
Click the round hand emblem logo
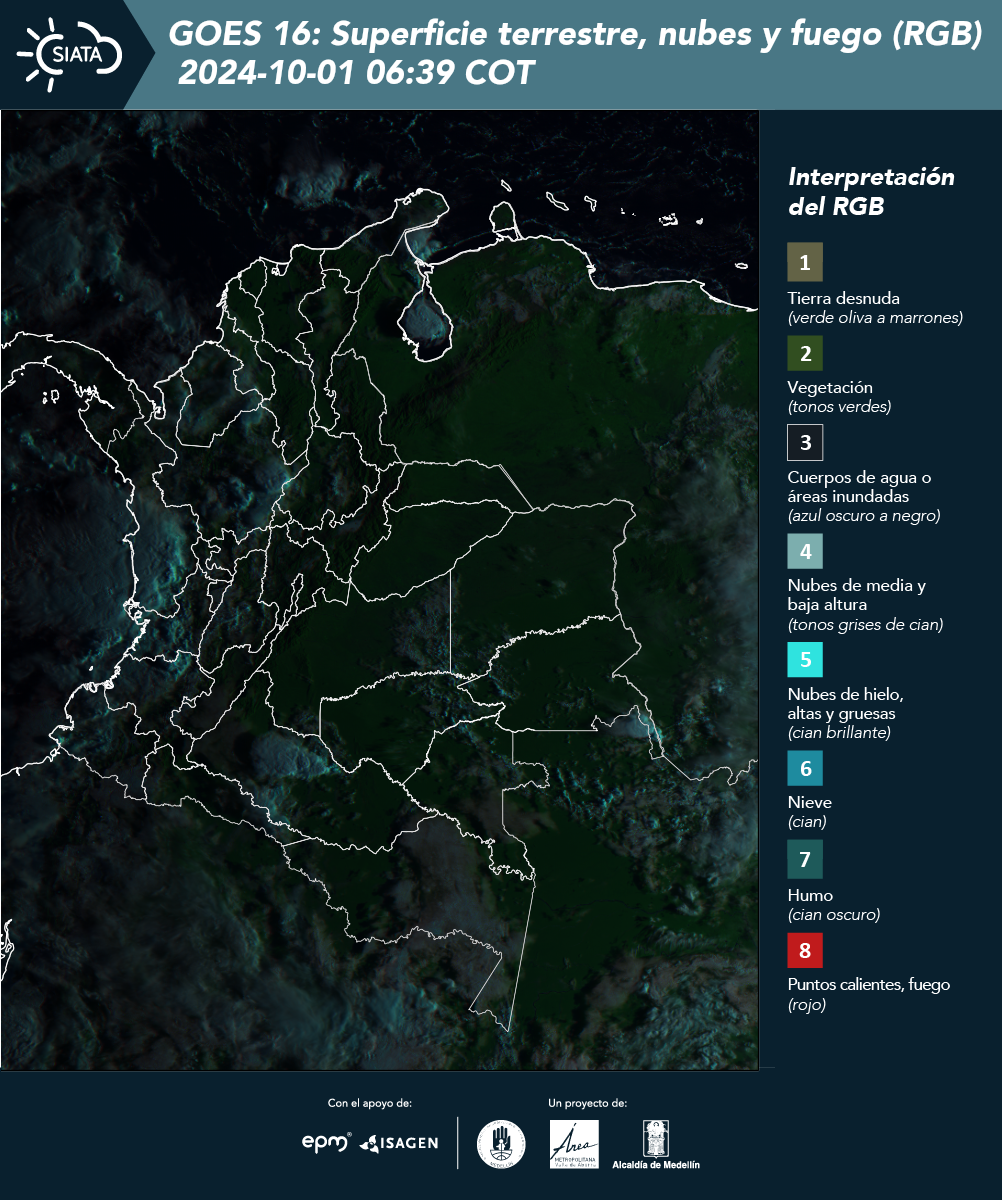click(x=501, y=1144)
